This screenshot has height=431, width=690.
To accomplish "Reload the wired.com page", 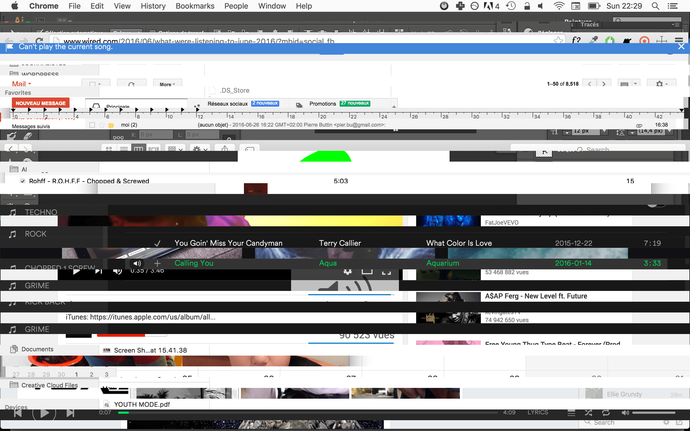I will (39, 41).
